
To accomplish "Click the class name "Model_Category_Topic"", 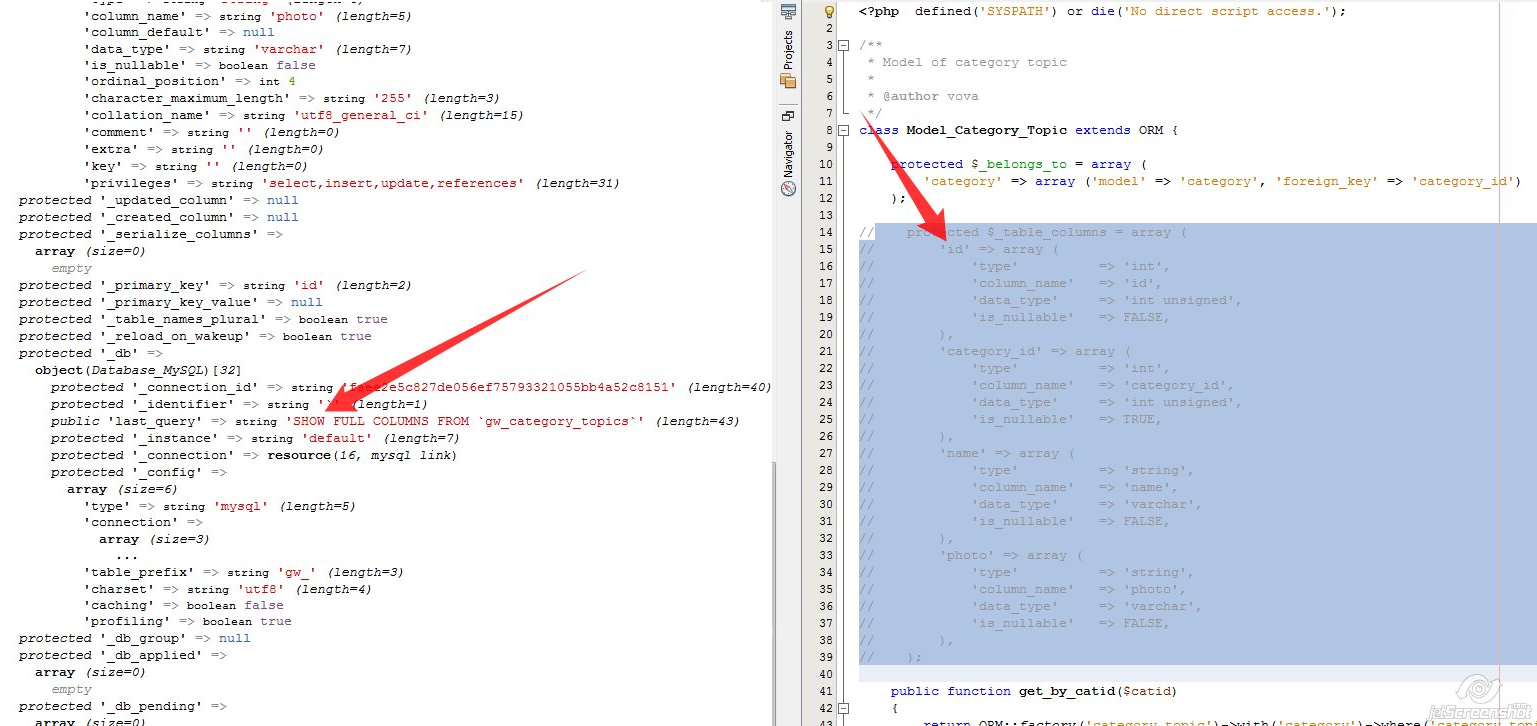I will pyautogui.click(x=986, y=130).
